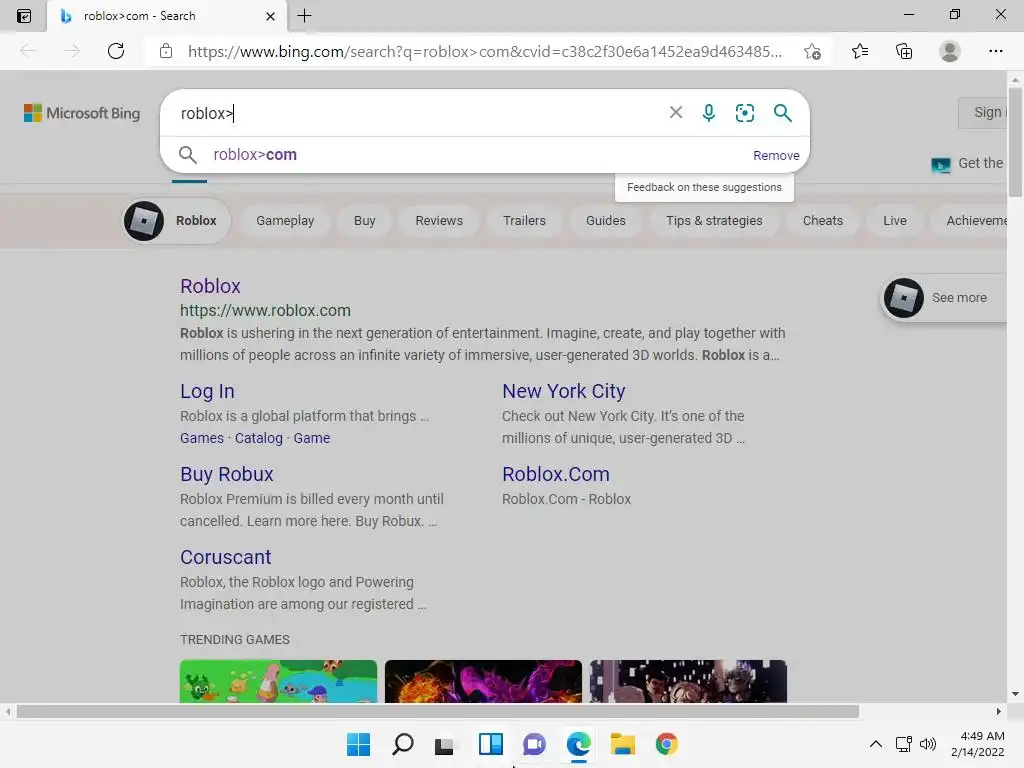The image size is (1024, 768).
Task: Open the Roblox.Com sublink
Action: point(556,474)
